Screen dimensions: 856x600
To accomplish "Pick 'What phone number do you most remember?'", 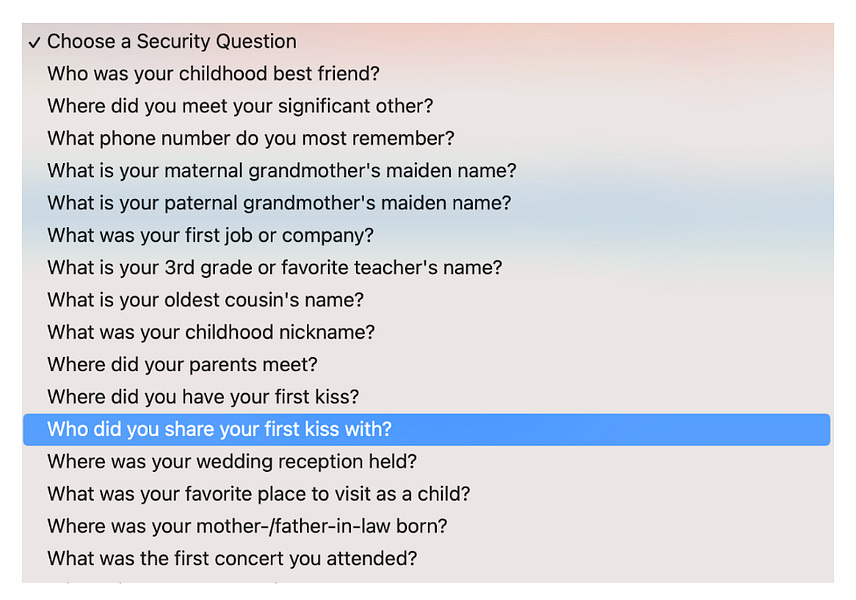I will point(427,138).
